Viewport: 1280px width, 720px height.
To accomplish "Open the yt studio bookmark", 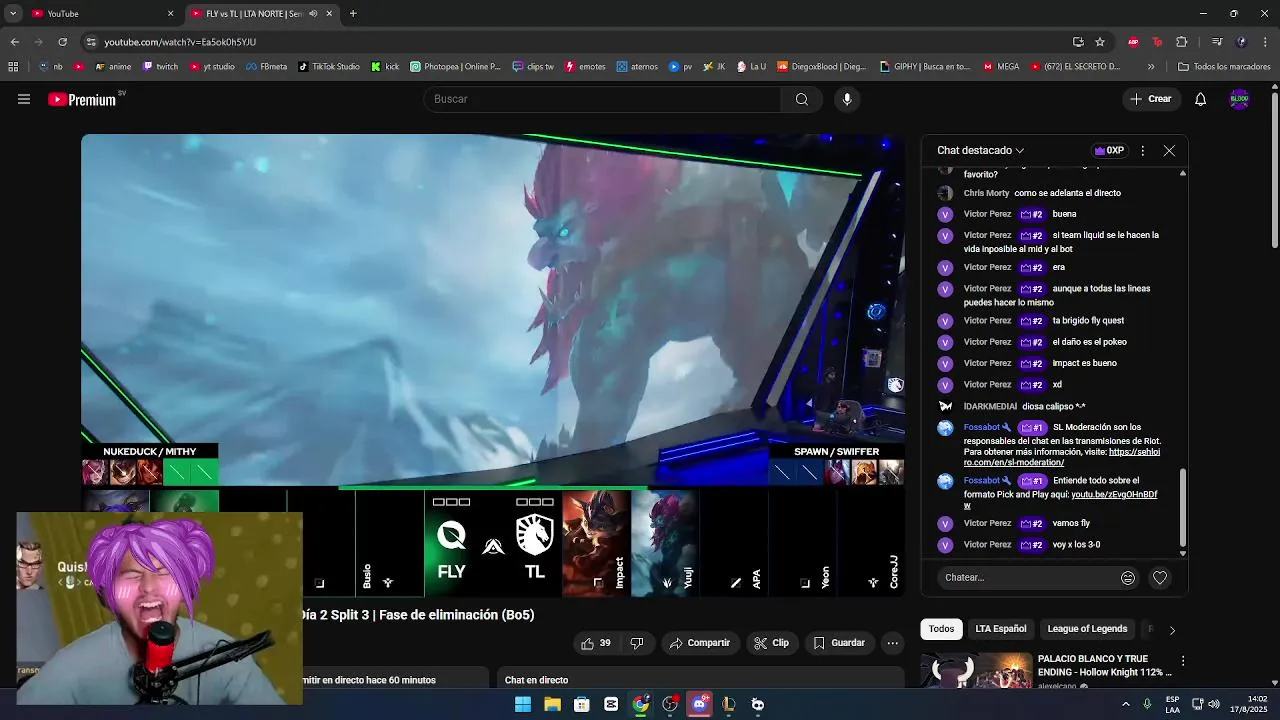I will [212, 67].
